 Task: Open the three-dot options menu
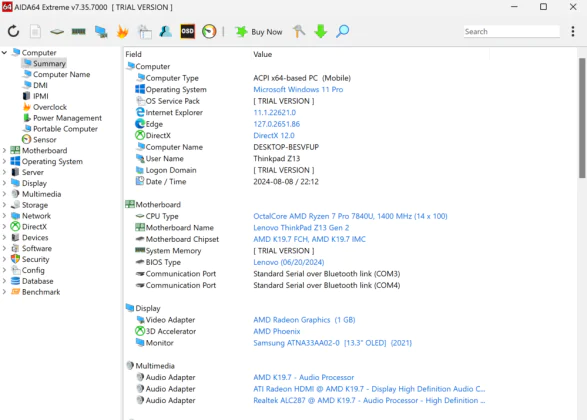[x=573, y=31]
